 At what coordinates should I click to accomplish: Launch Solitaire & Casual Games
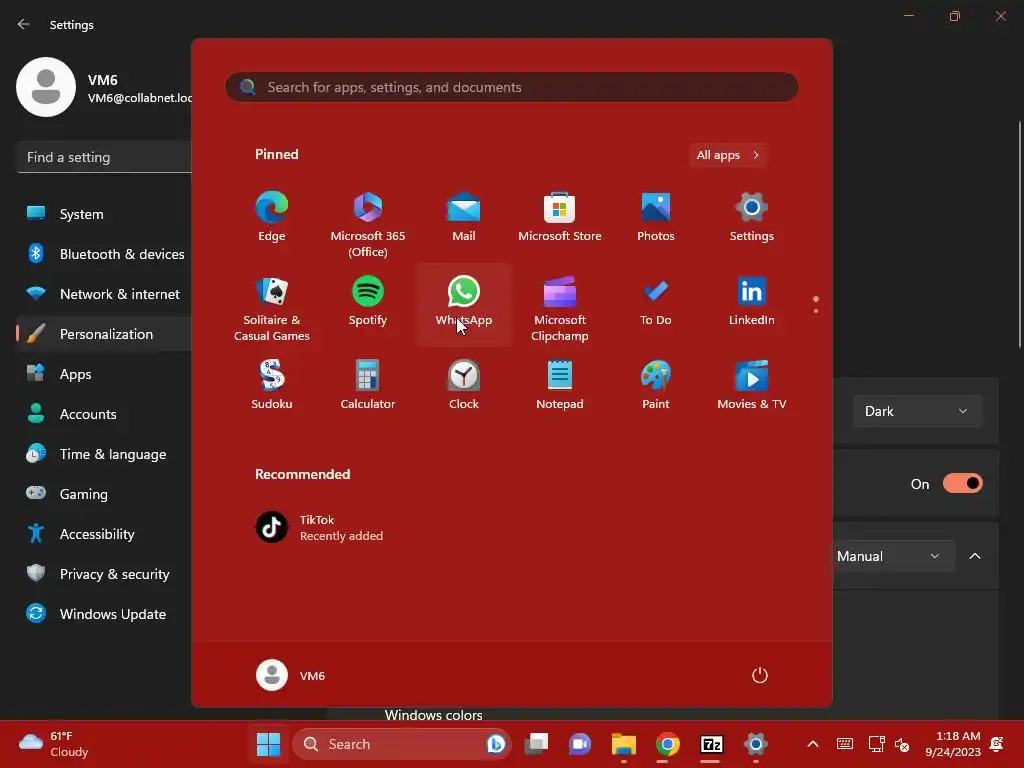coord(272,307)
